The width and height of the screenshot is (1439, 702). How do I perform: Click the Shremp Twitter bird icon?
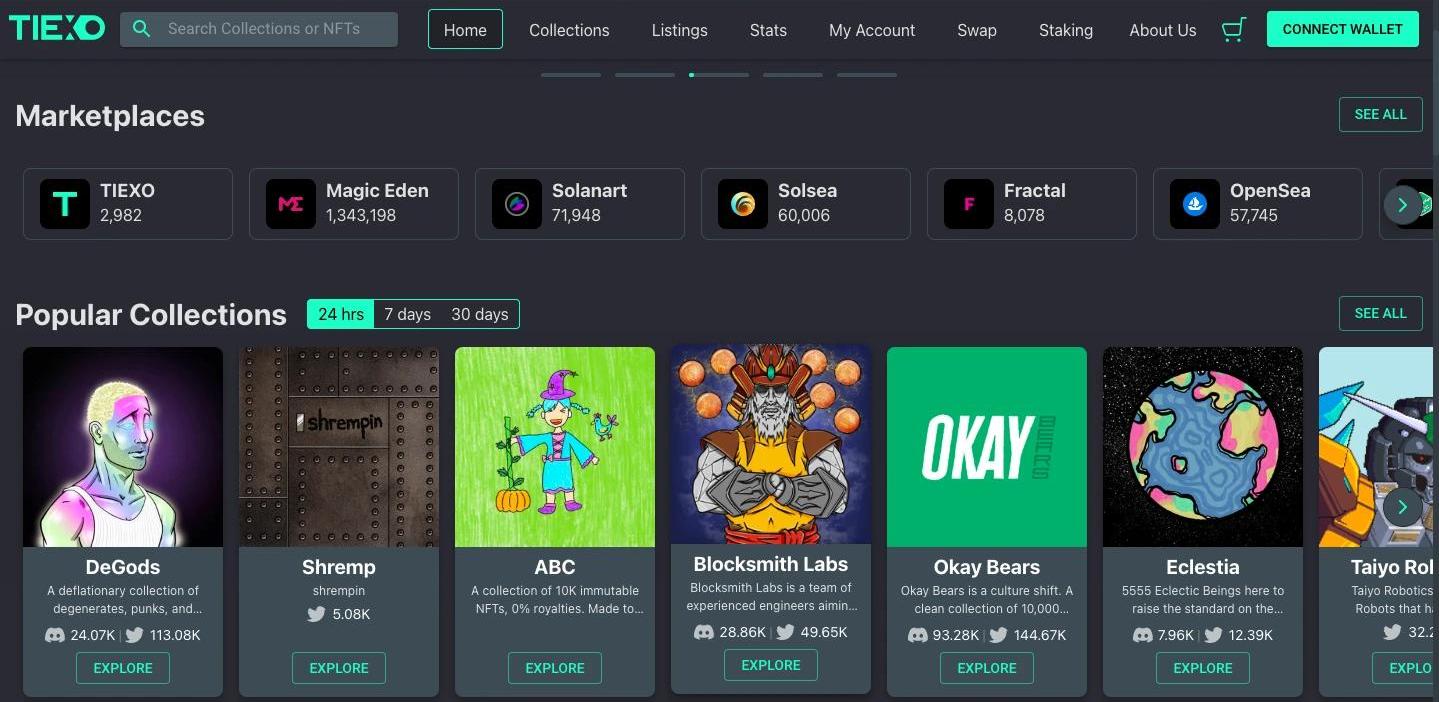pyautogui.click(x=316, y=614)
